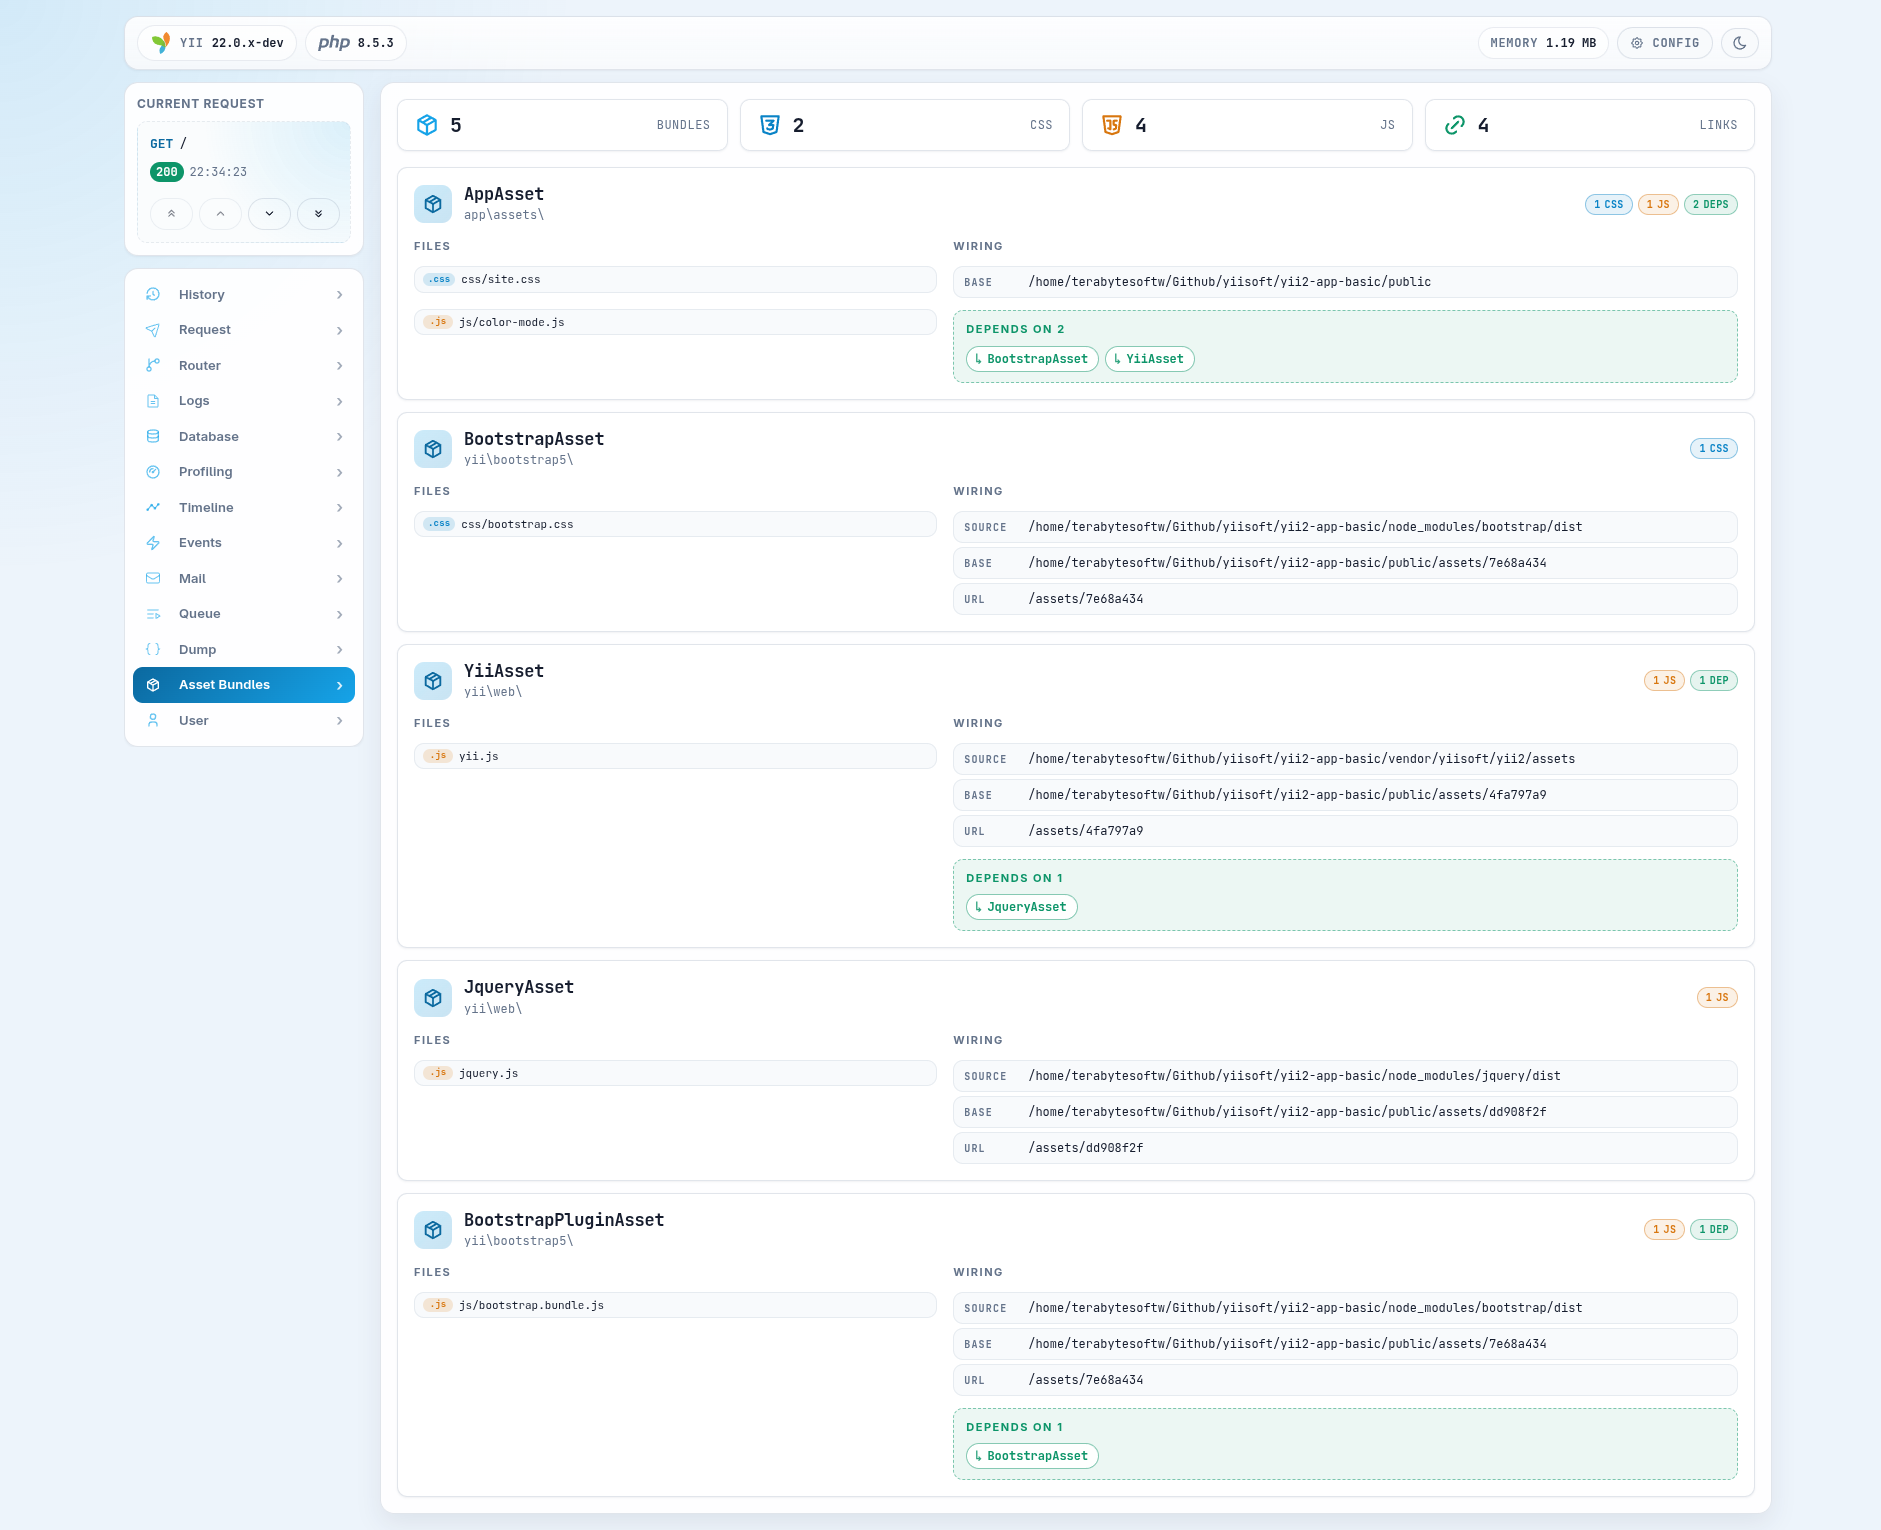
Task: Expand the Router chevron arrow
Action: (340, 366)
